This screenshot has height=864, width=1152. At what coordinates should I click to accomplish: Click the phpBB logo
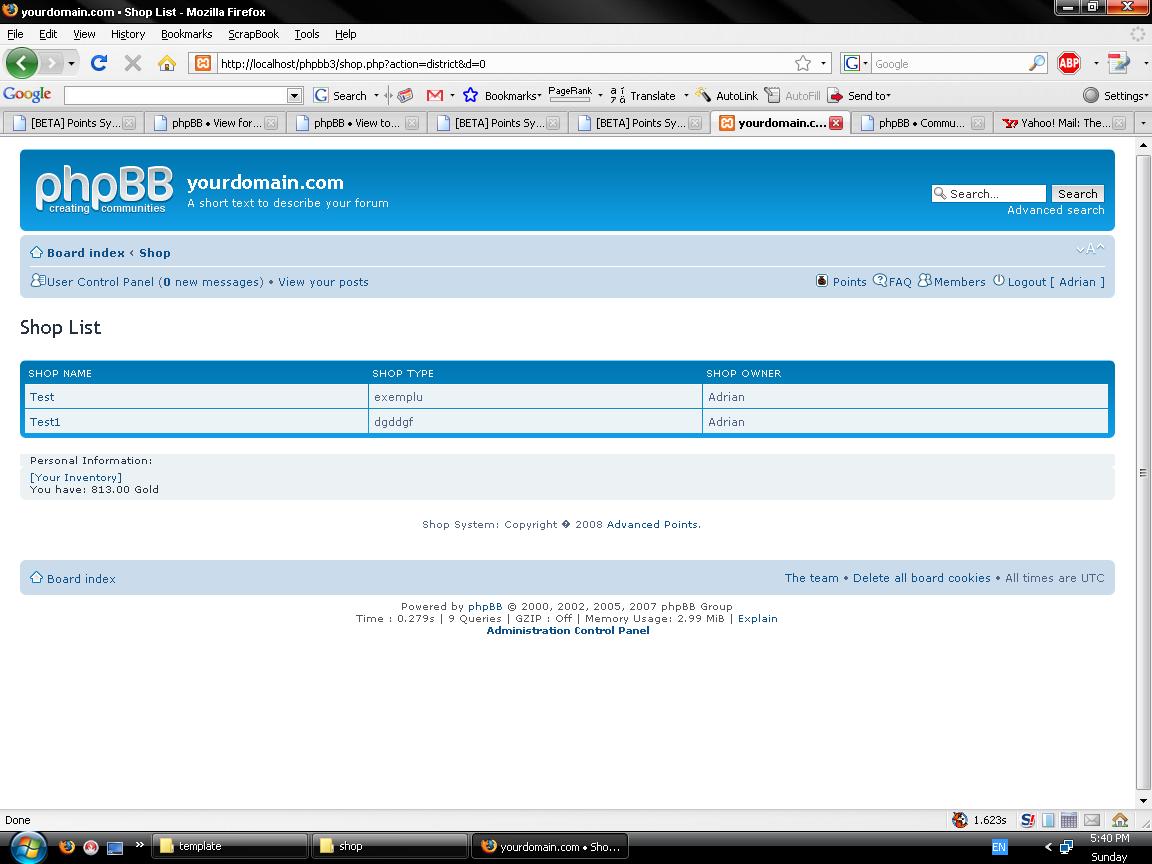point(103,190)
